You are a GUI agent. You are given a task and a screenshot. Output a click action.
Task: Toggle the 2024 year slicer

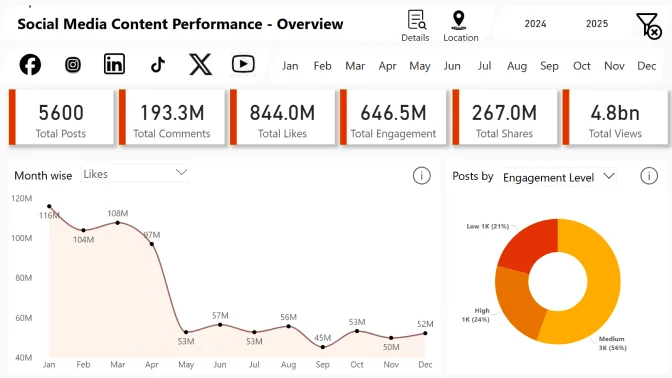(x=535, y=24)
